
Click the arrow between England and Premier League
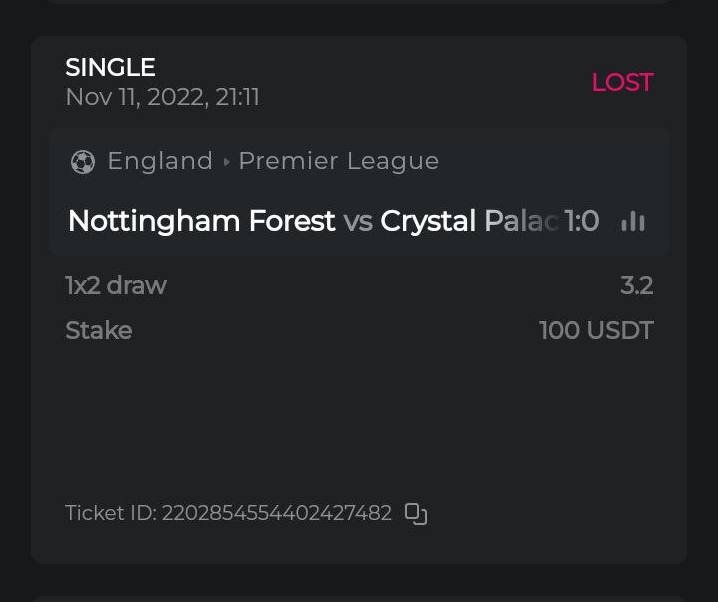pyautogui.click(x=226, y=162)
